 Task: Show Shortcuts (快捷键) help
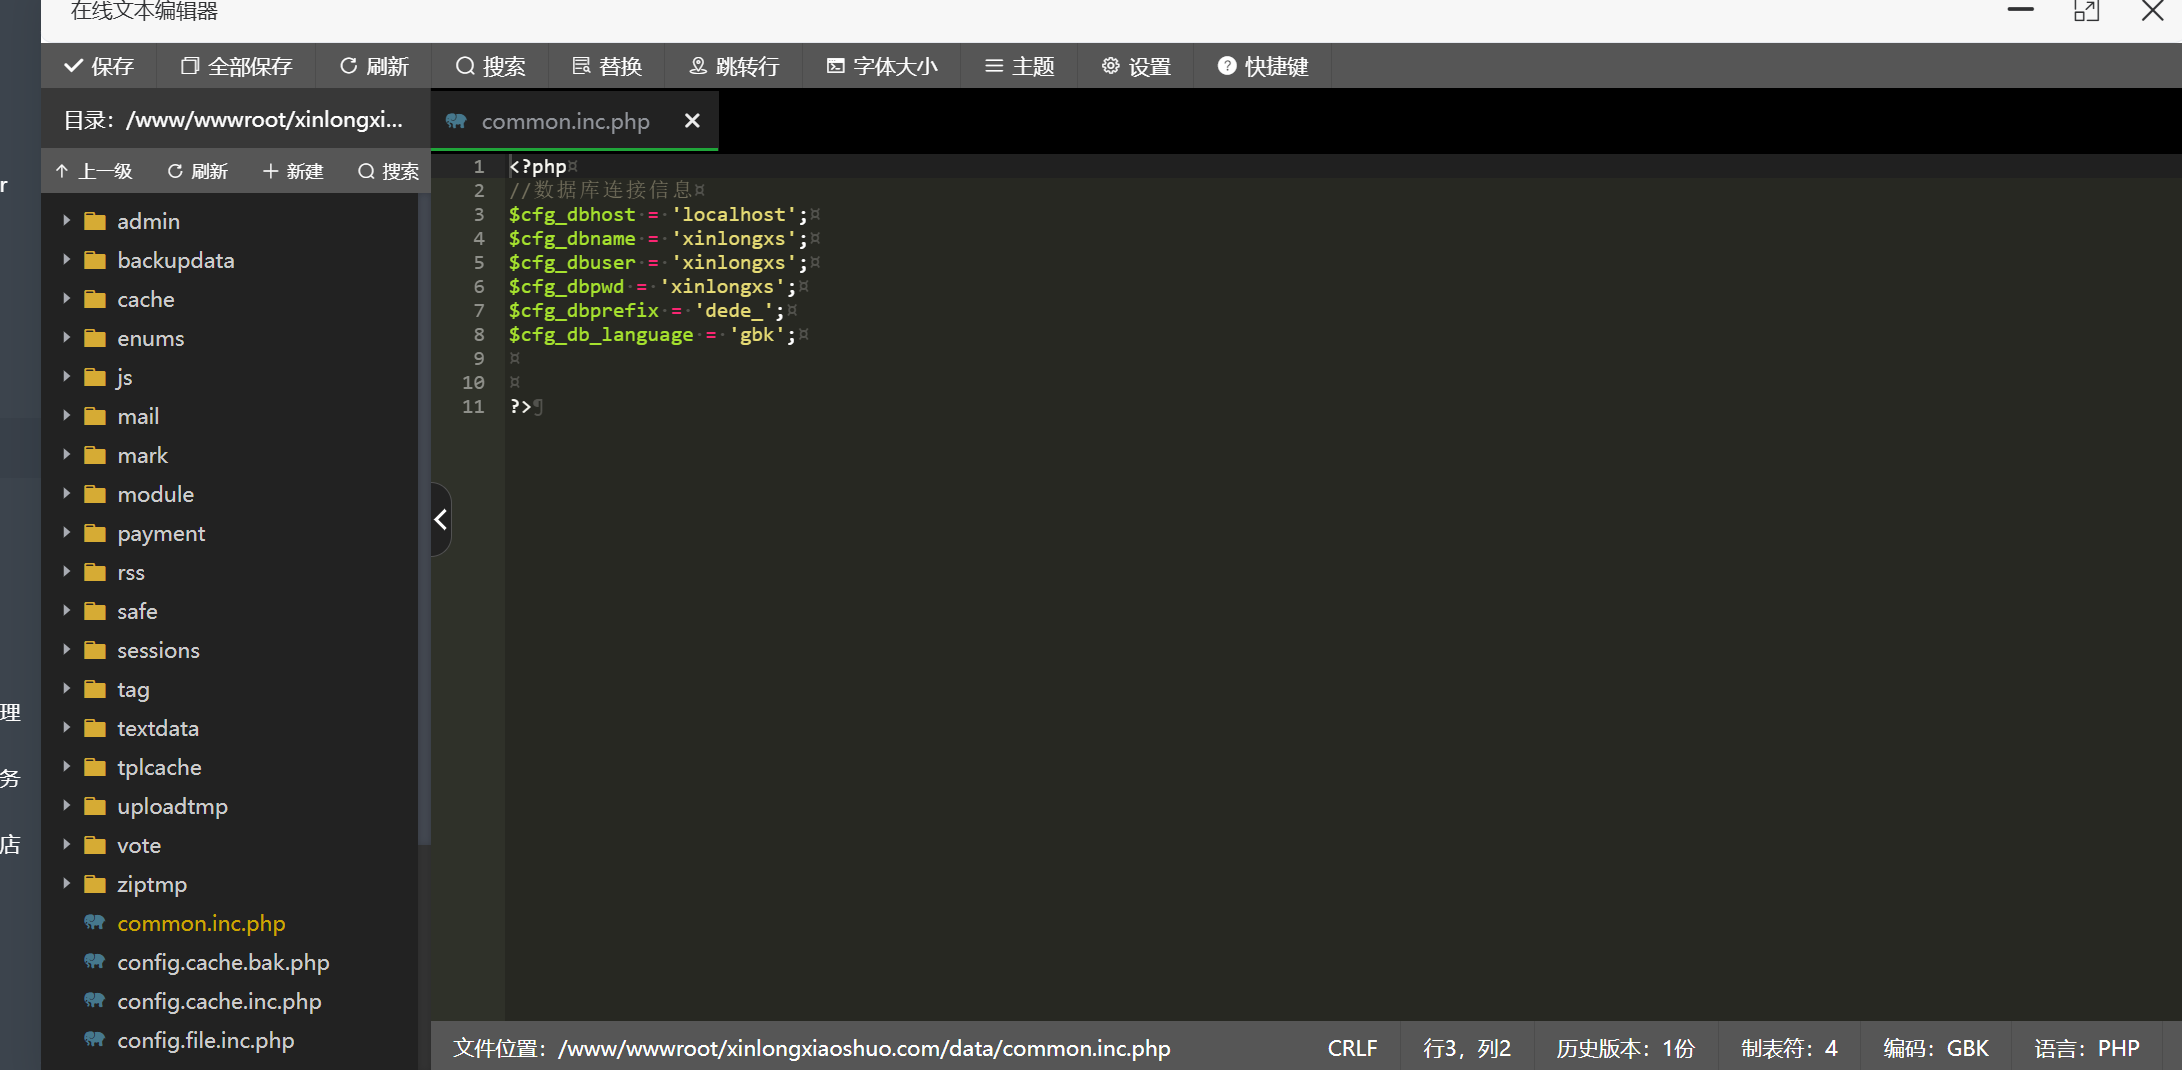(x=1263, y=66)
